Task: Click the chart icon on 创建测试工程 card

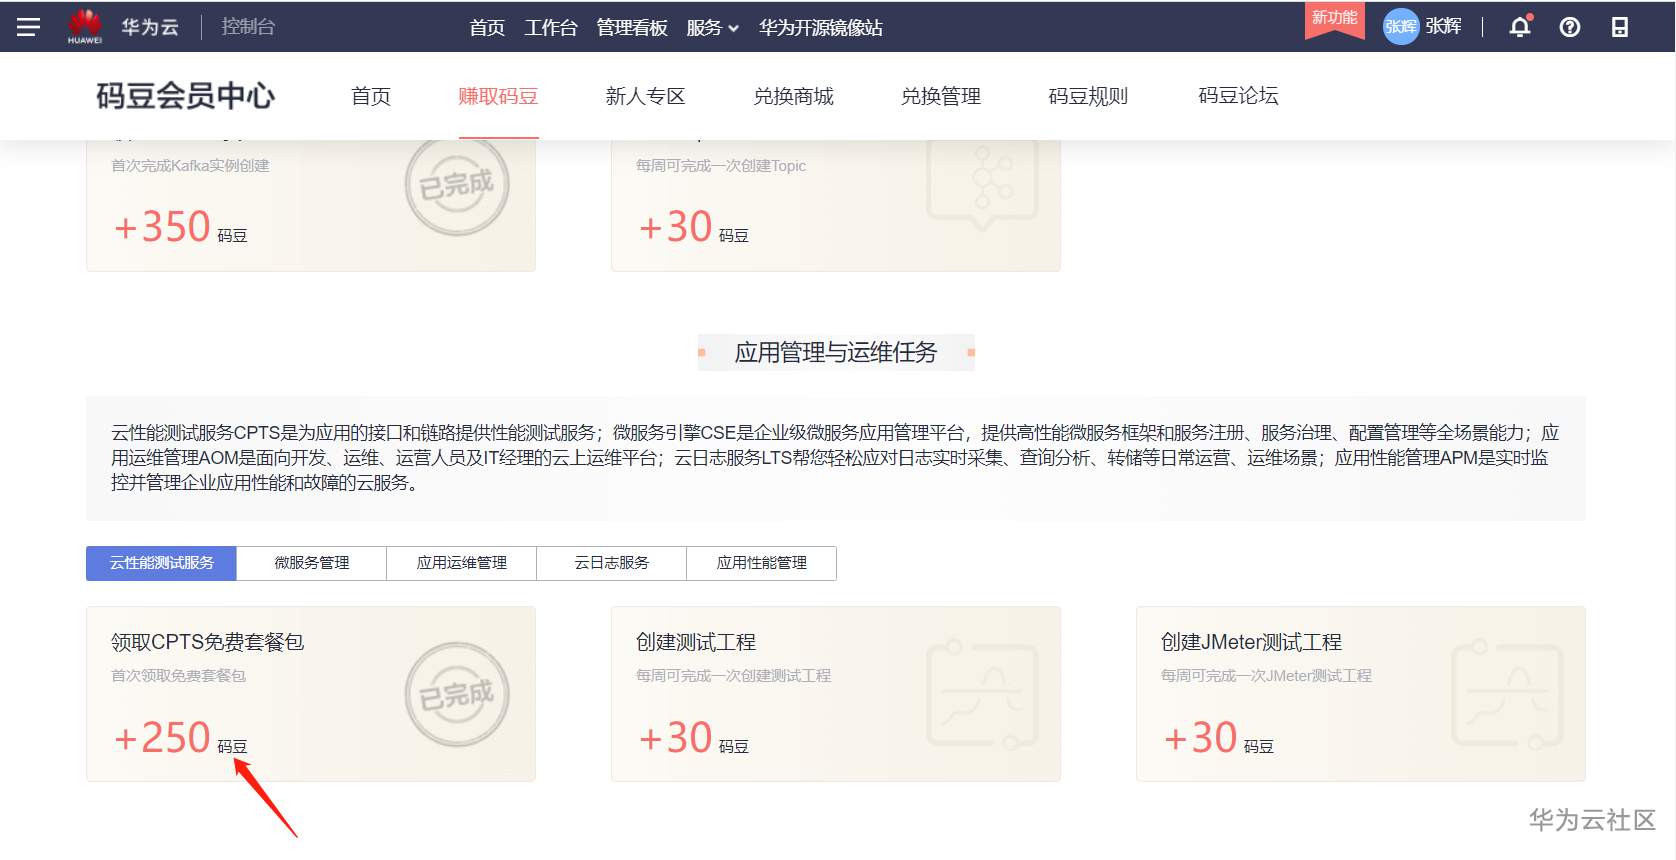Action: click(x=983, y=695)
